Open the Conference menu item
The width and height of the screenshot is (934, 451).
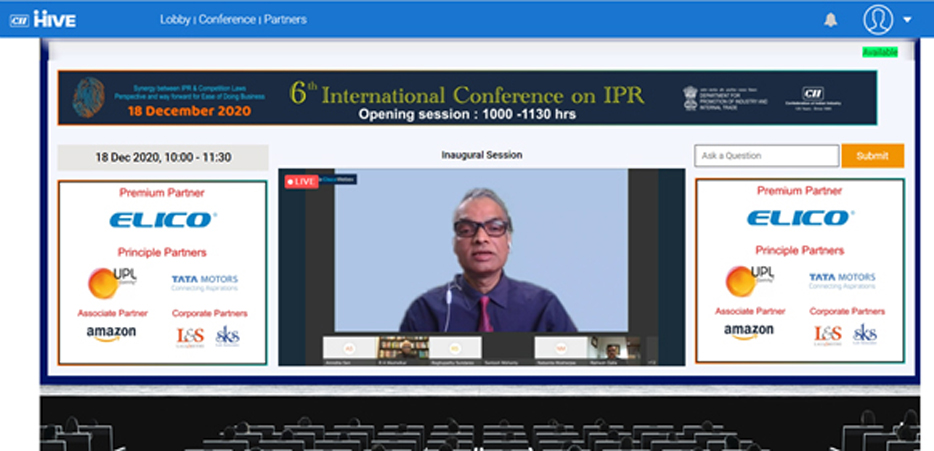227,20
